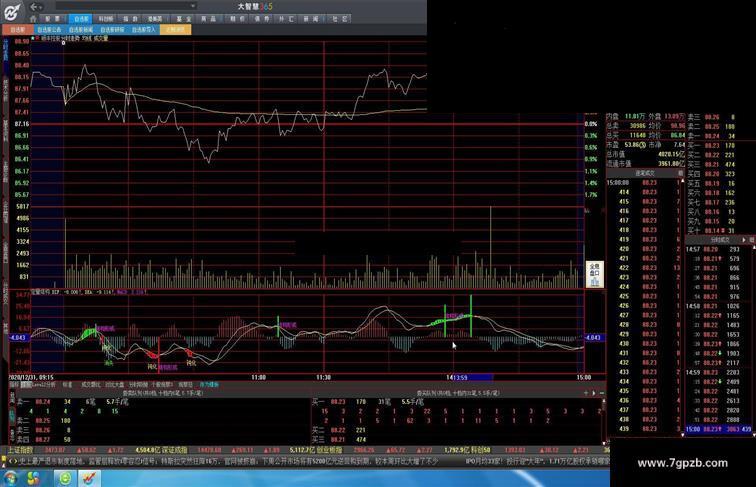Image resolution: width=756 pixels, height=487 pixels.
Task: Click the minus icon in order queue header
Action: click(601, 393)
